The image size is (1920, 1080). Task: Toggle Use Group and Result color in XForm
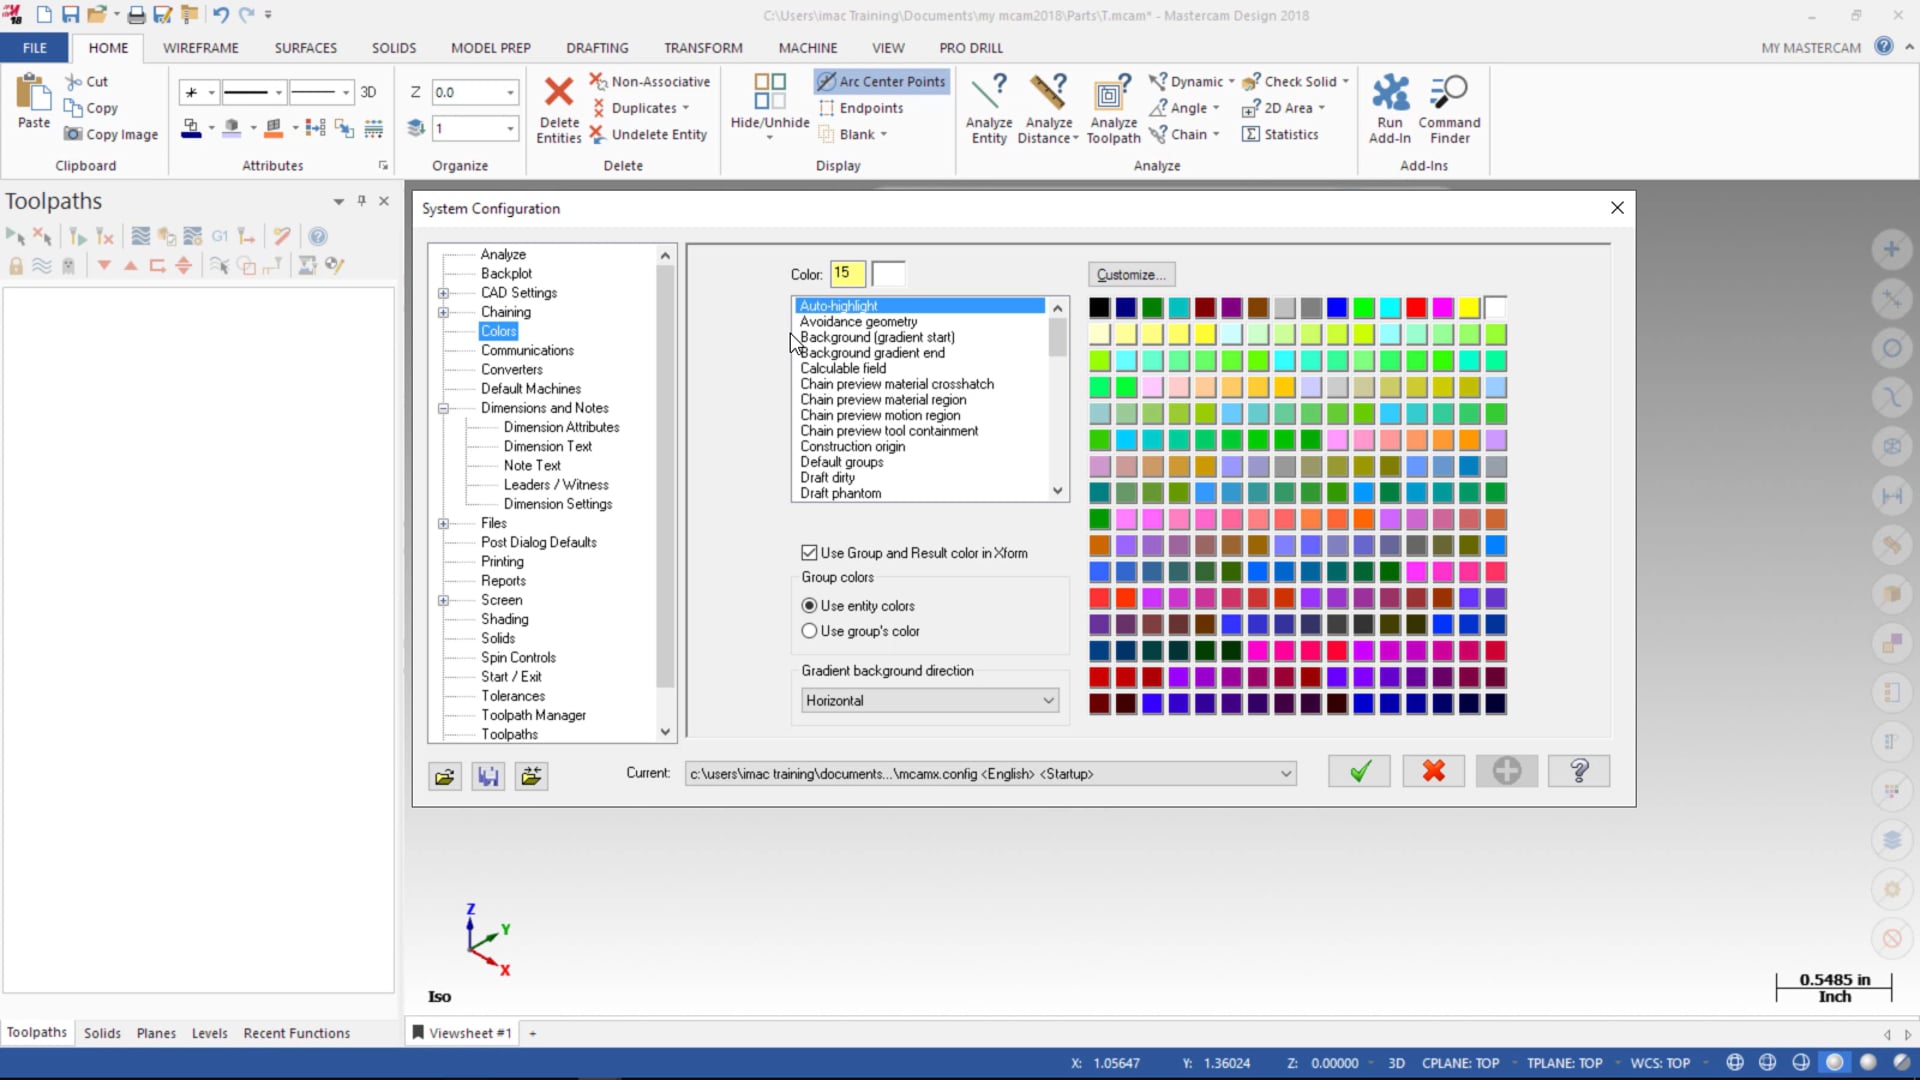(x=808, y=551)
